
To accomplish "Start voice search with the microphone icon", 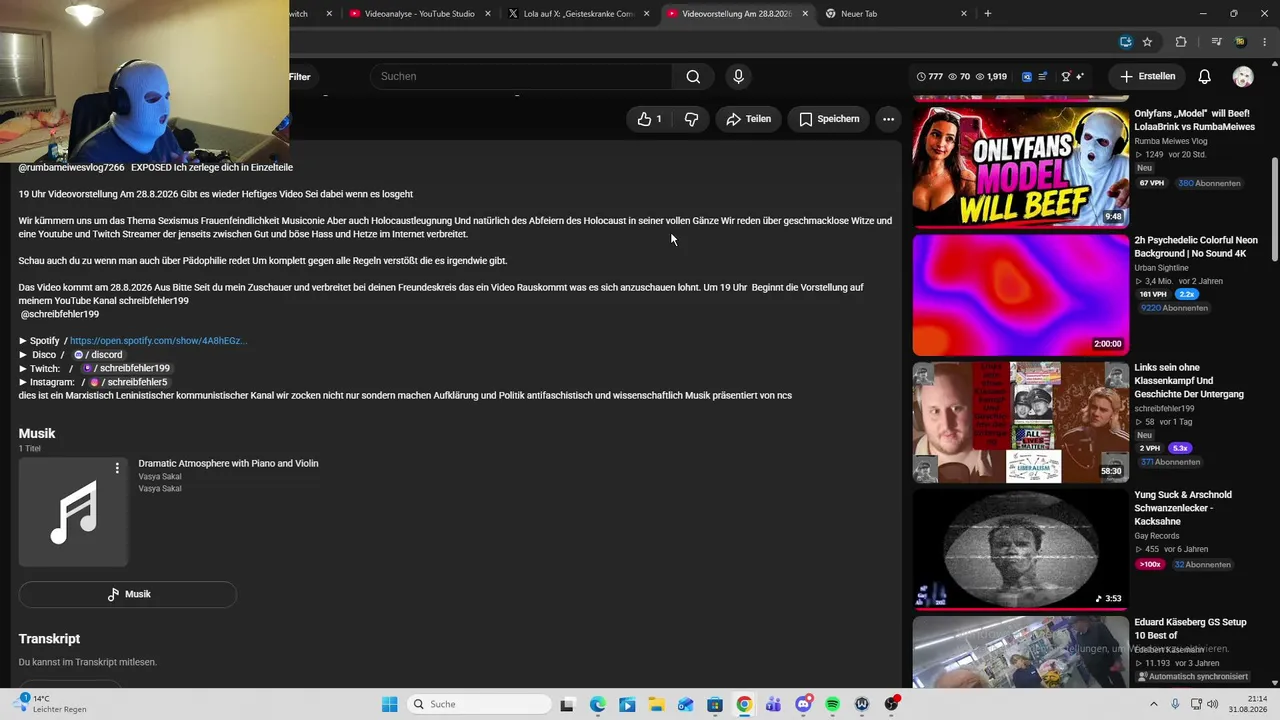I will pos(738,77).
